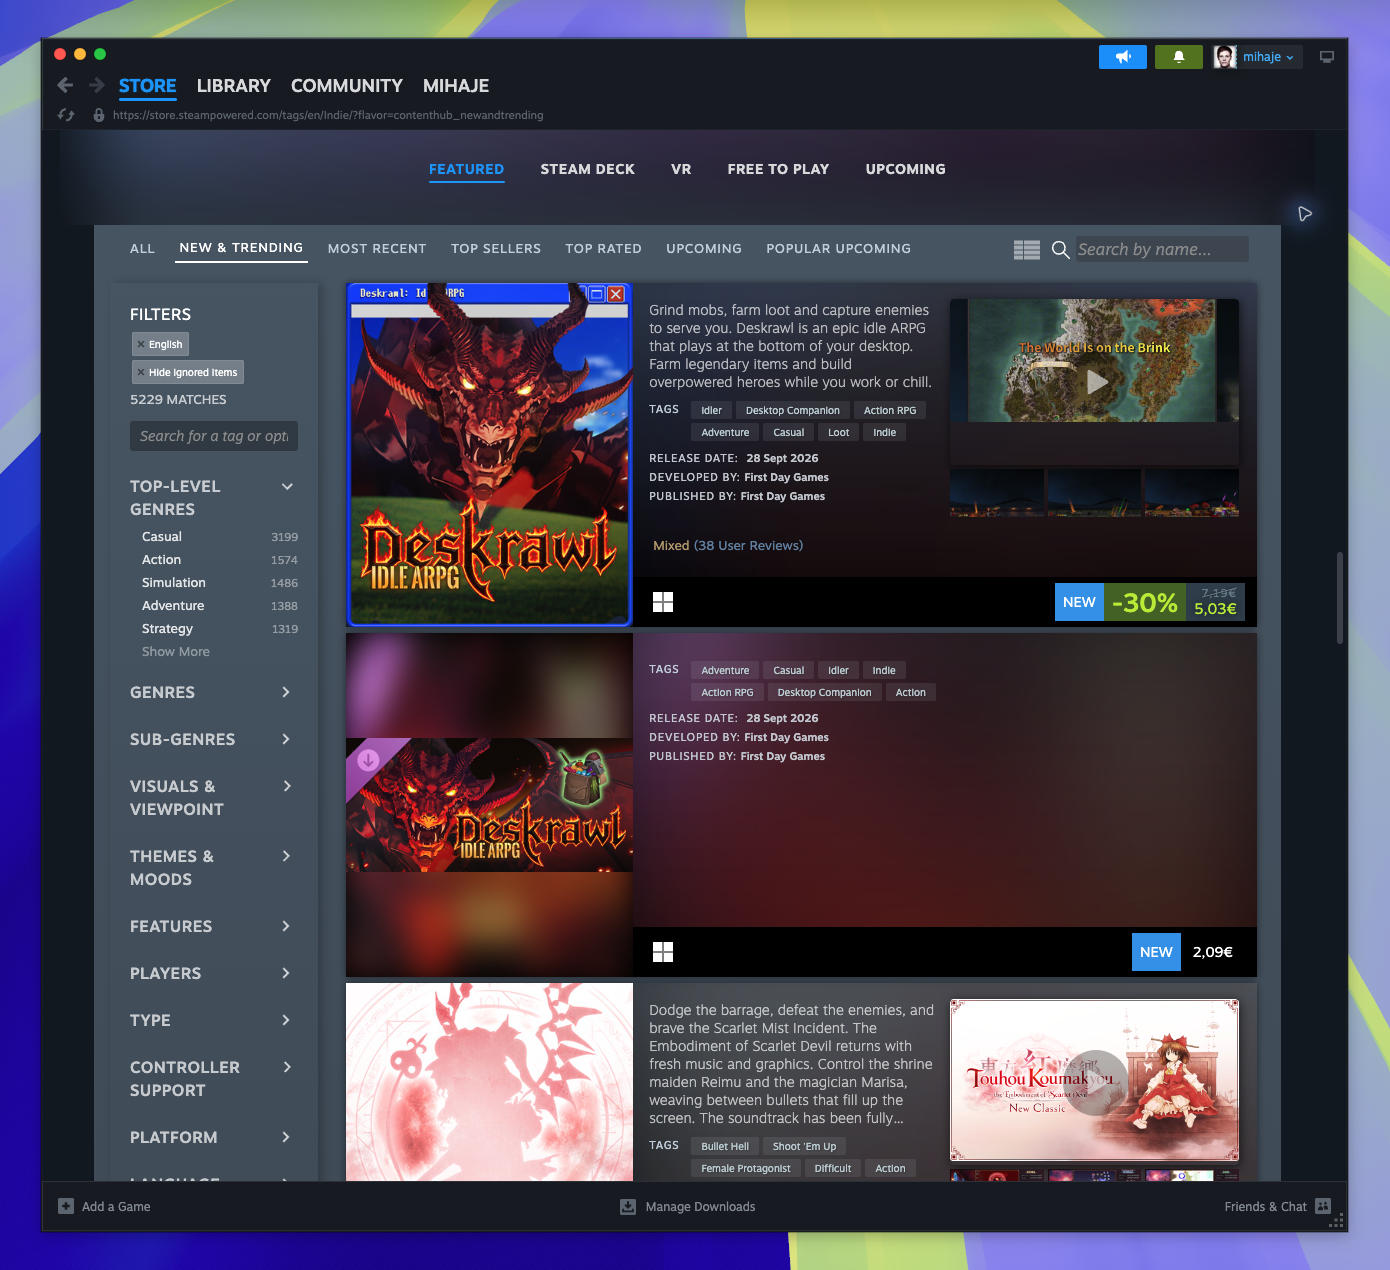Screen dimensions: 1390x1270
Task: Click the Windows icon on the 2,09€ item
Action: click(x=663, y=952)
